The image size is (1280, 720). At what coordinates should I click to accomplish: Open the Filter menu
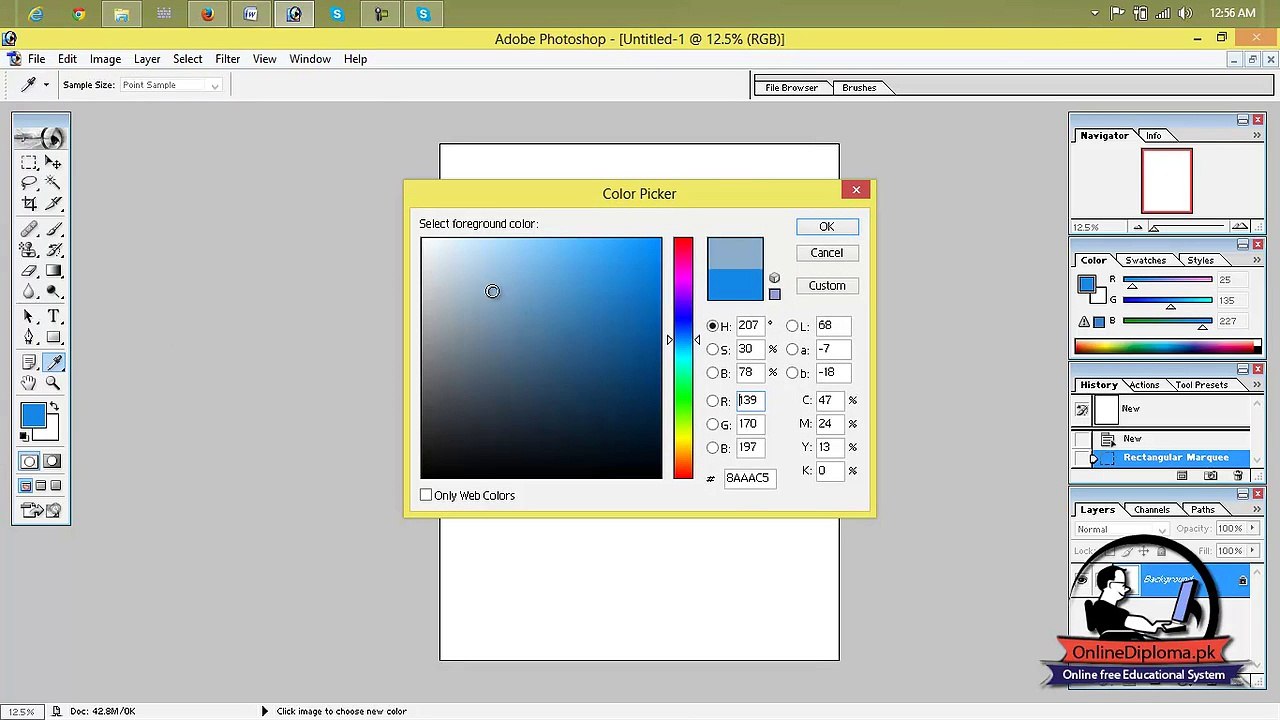pyautogui.click(x=227, y=59)
